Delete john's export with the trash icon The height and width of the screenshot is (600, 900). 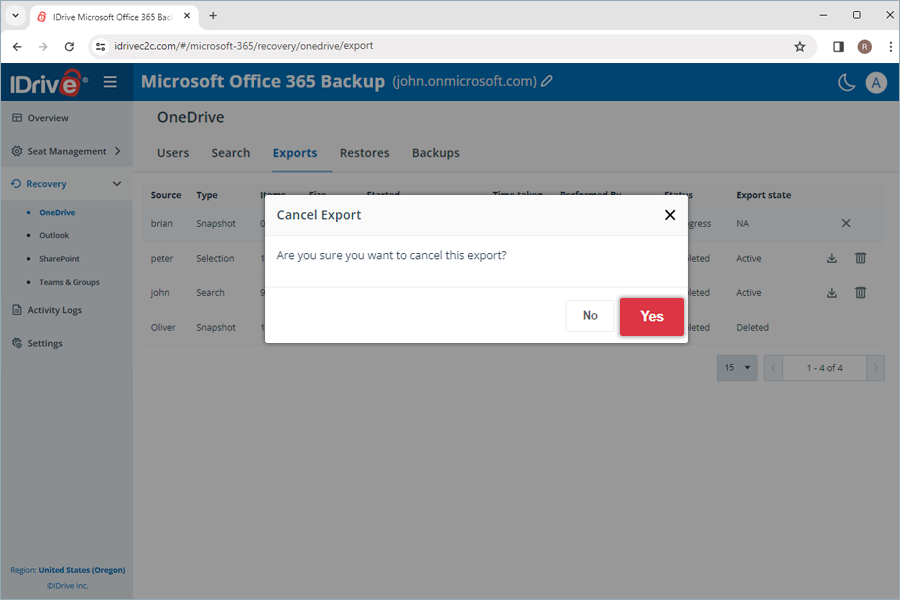(860, 292)
